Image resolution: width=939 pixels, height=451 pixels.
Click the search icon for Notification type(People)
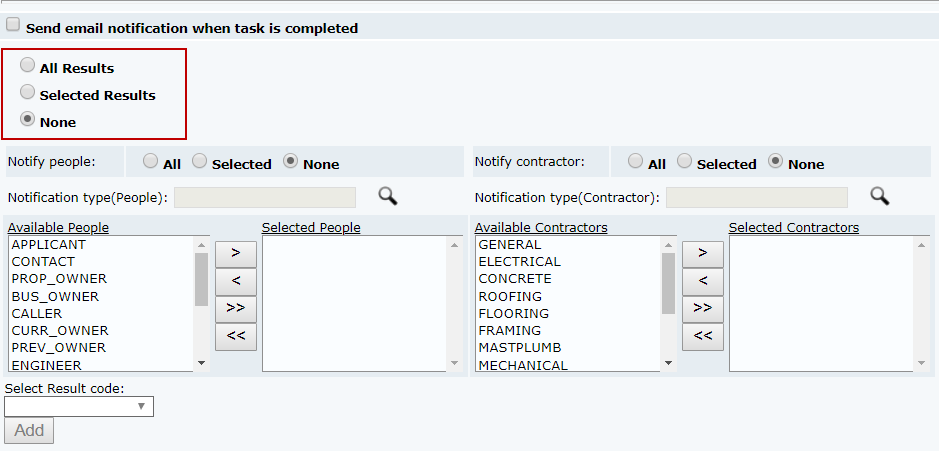pos(387,196)
